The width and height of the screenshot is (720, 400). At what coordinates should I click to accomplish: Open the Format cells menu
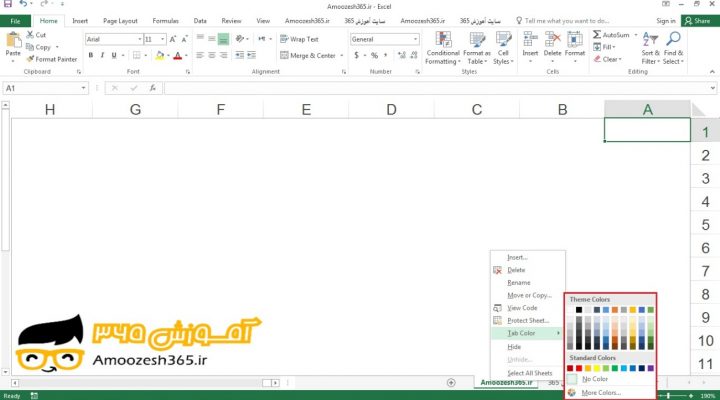(x=575, y=46)
